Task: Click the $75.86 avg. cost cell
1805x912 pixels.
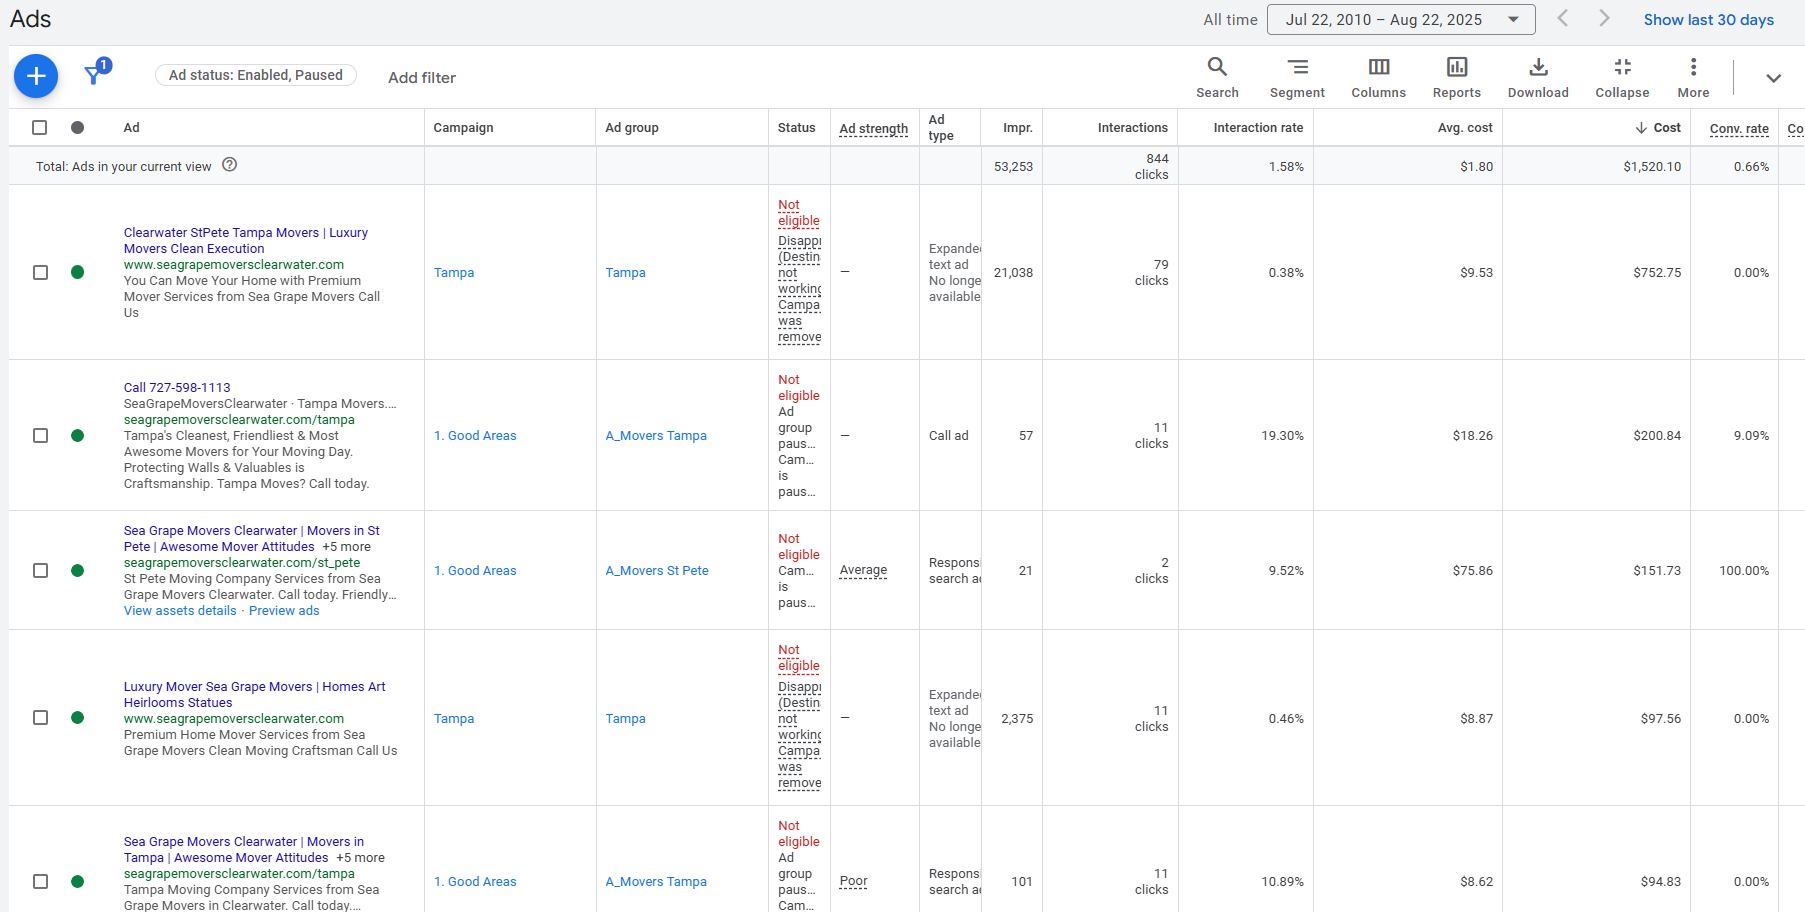Action: click(1472, 570)
